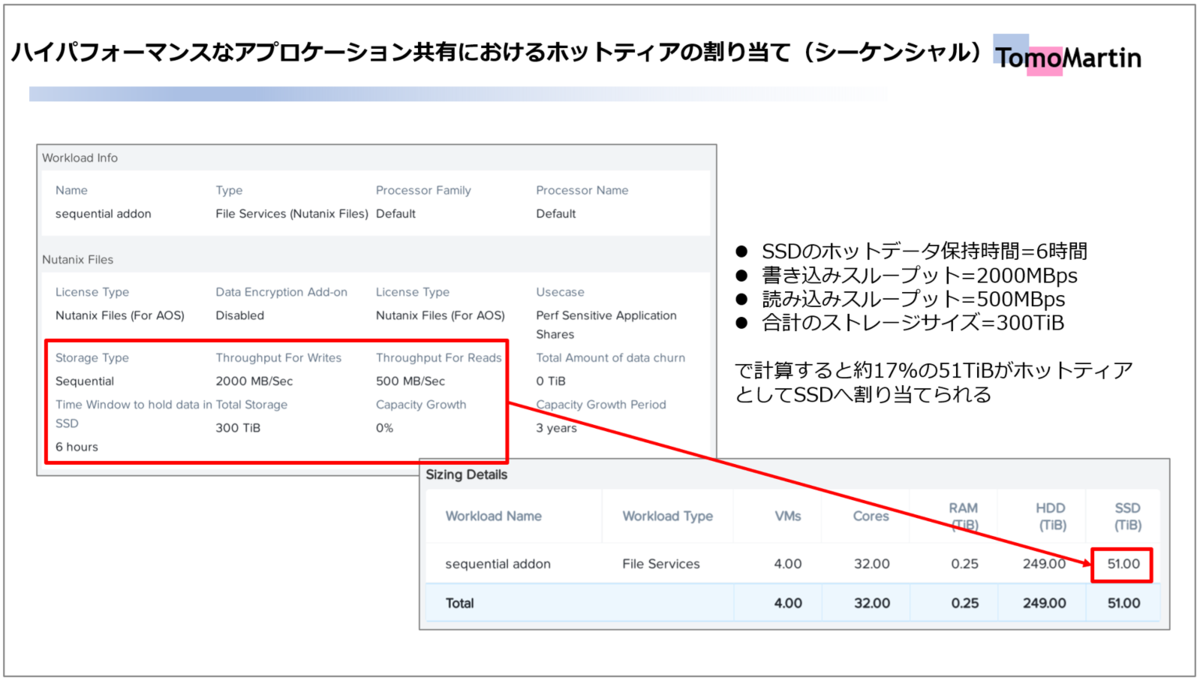Click the 51.00 SSD value in Total row
The width and height of the screenshot is (1200, 681).
coord(1124,603)
